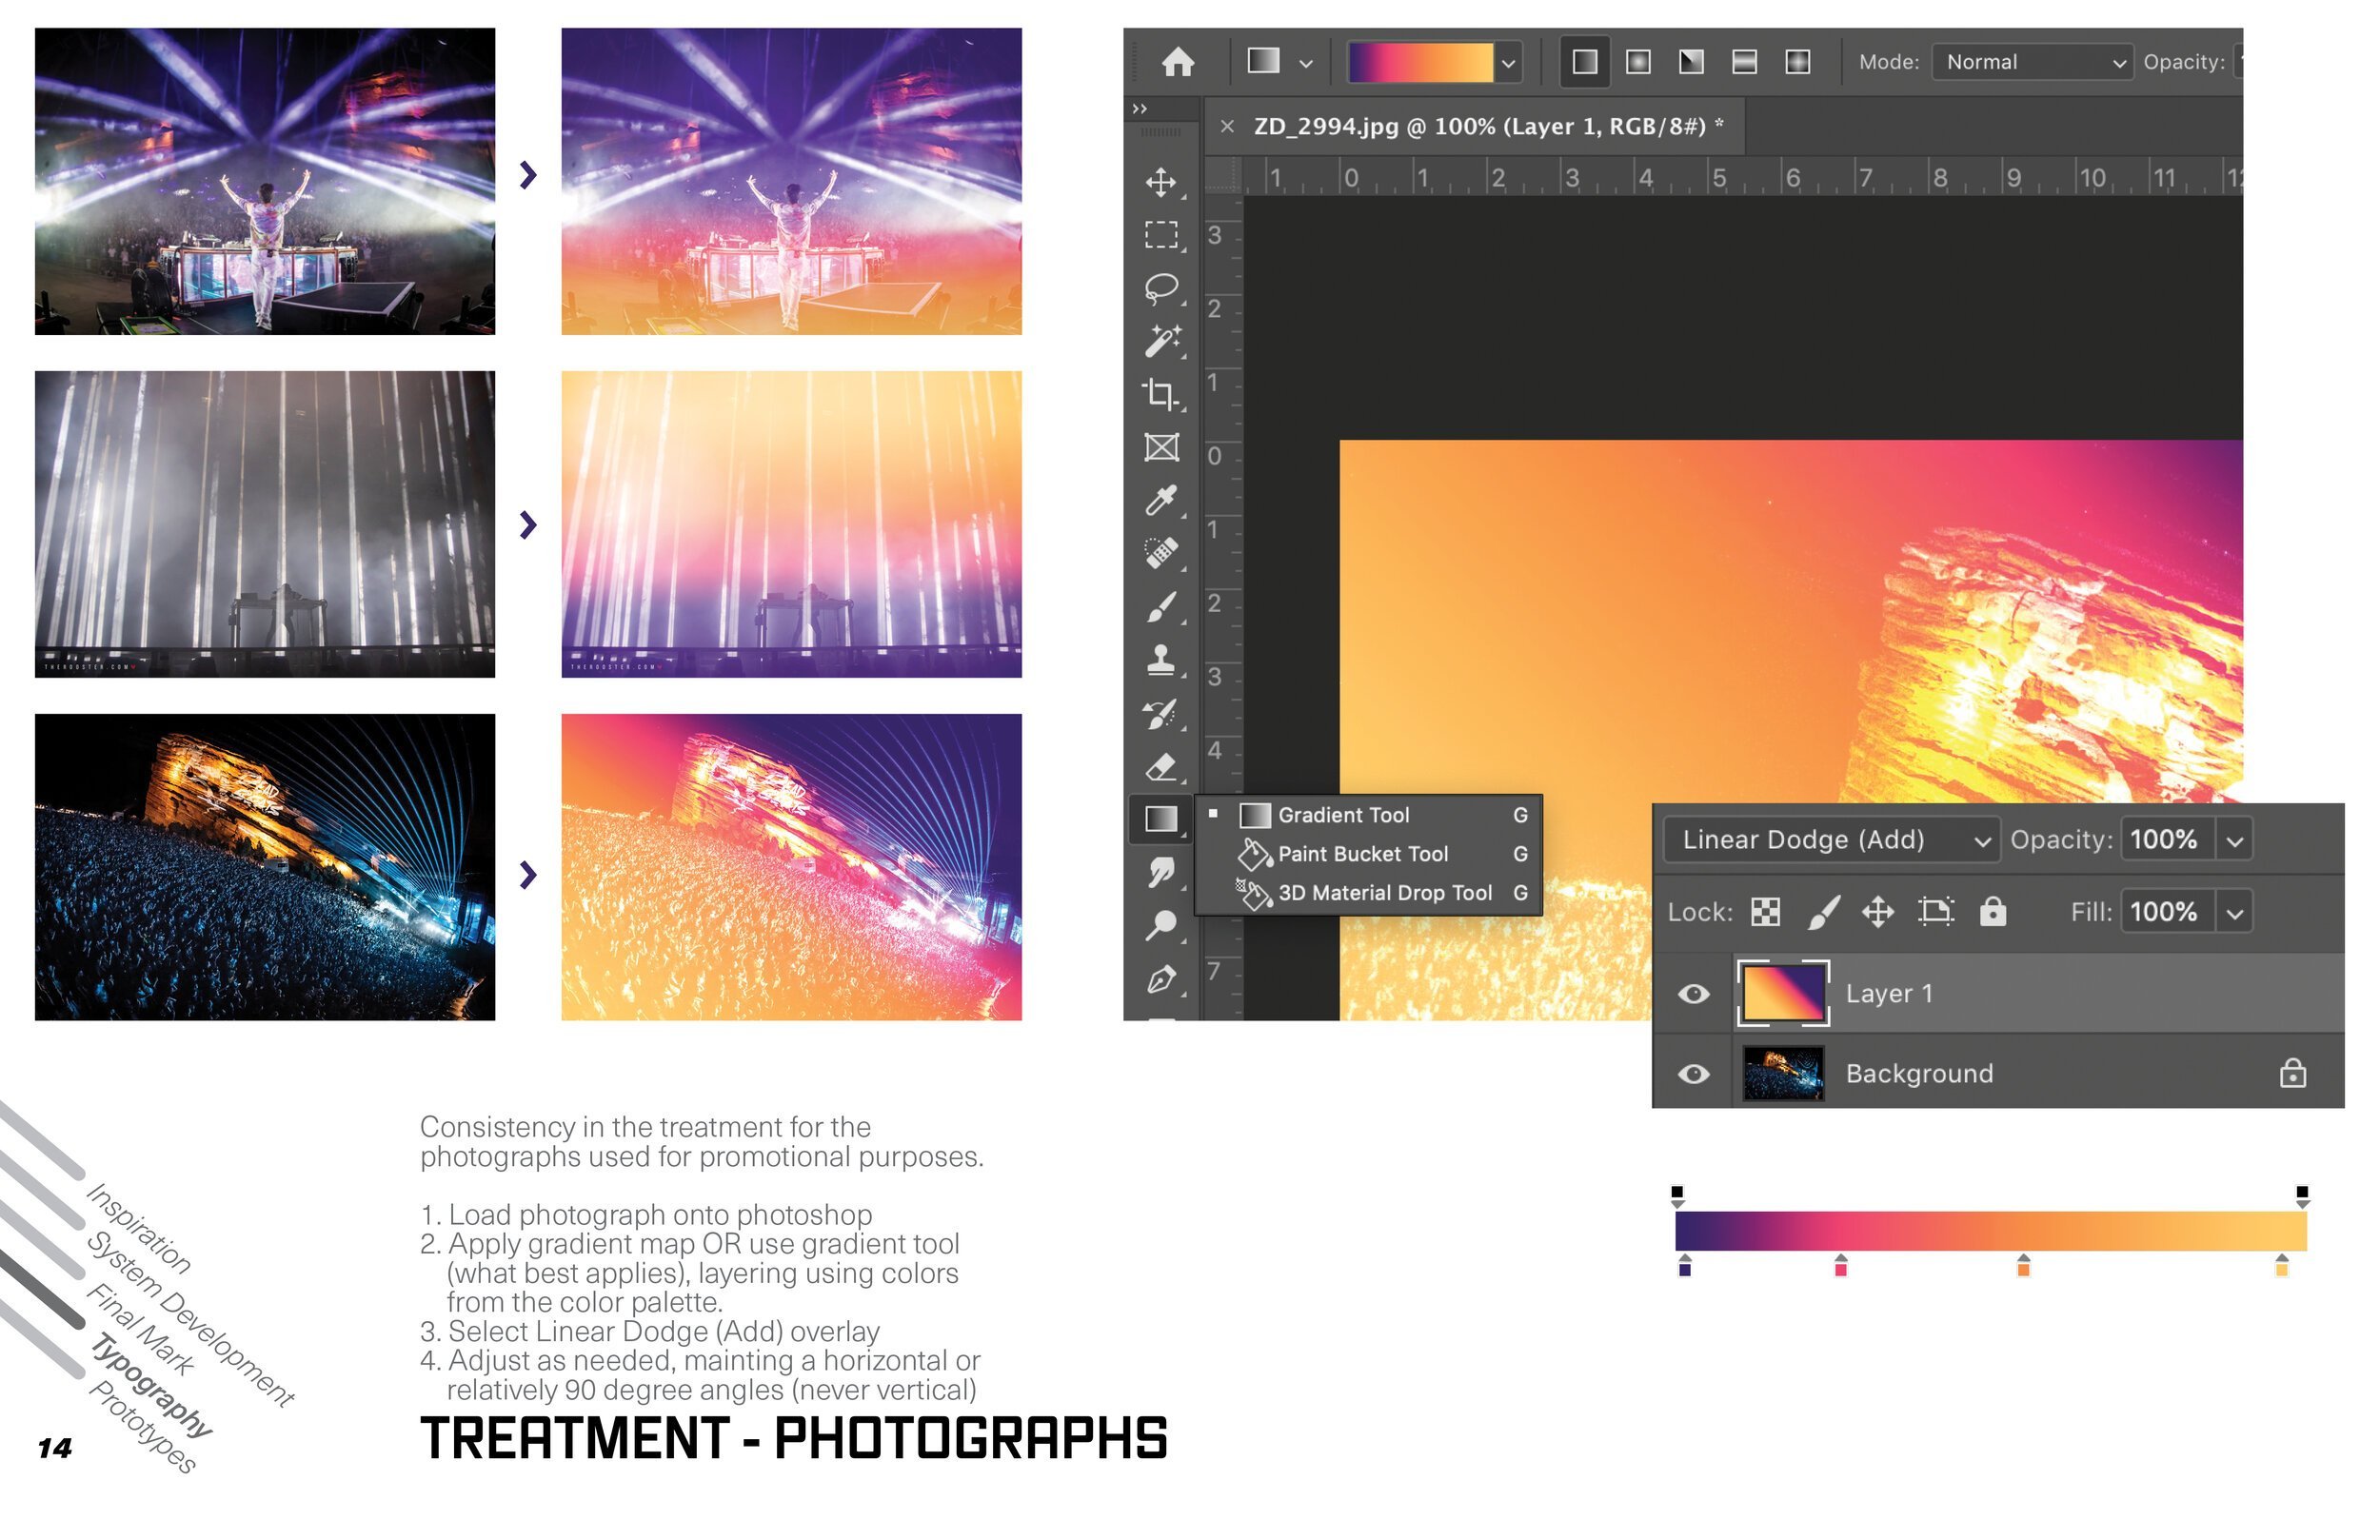
Task: Hide Layer 1 using eye icon
Action: [x=1693, y=994]
